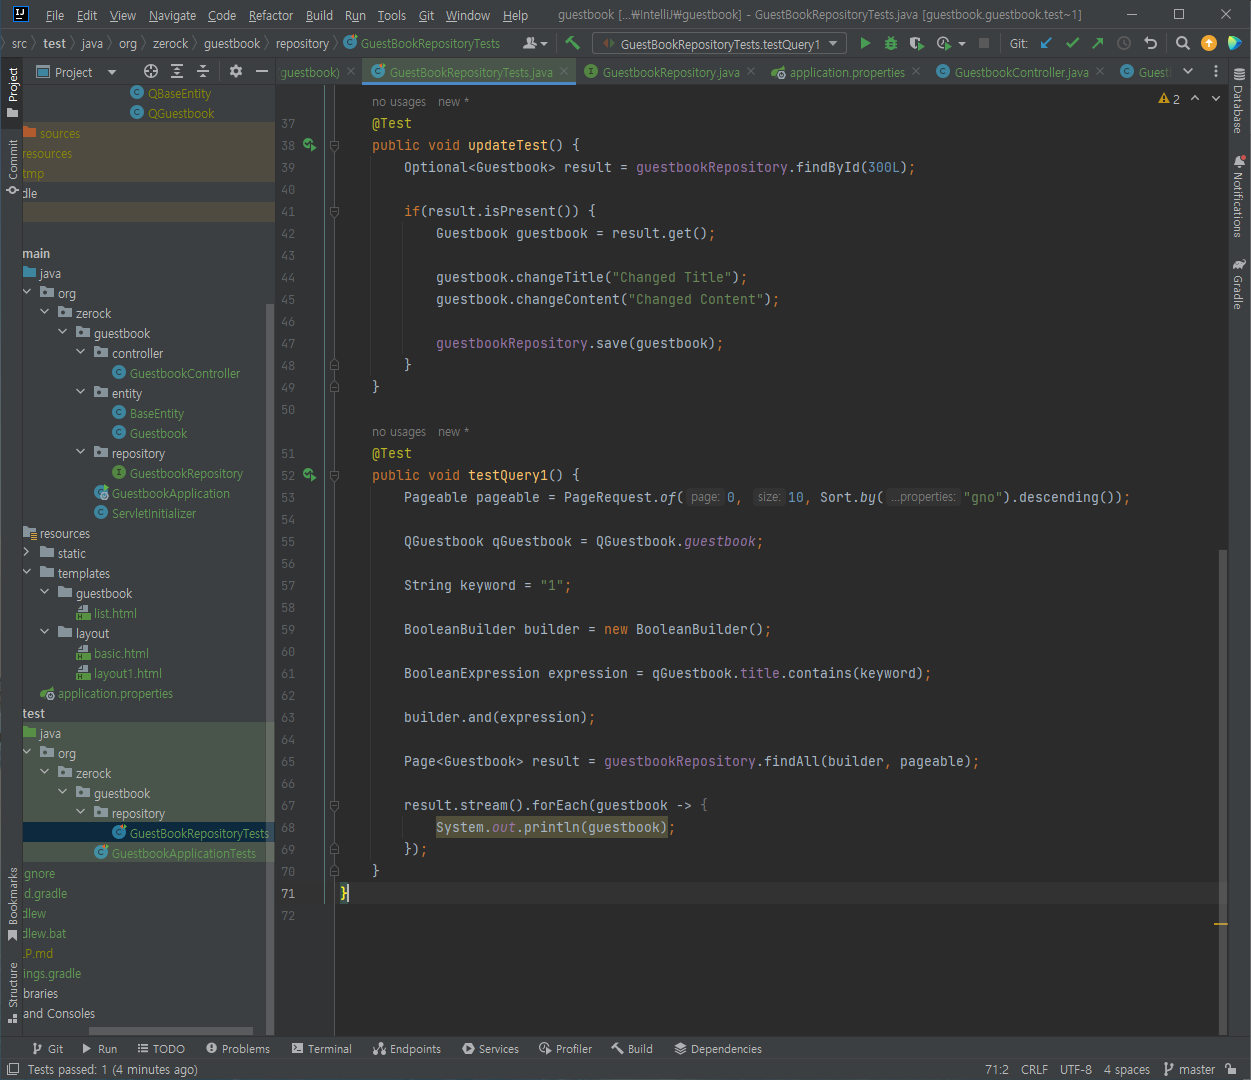Select list.html in project tree

click(115, 613)
